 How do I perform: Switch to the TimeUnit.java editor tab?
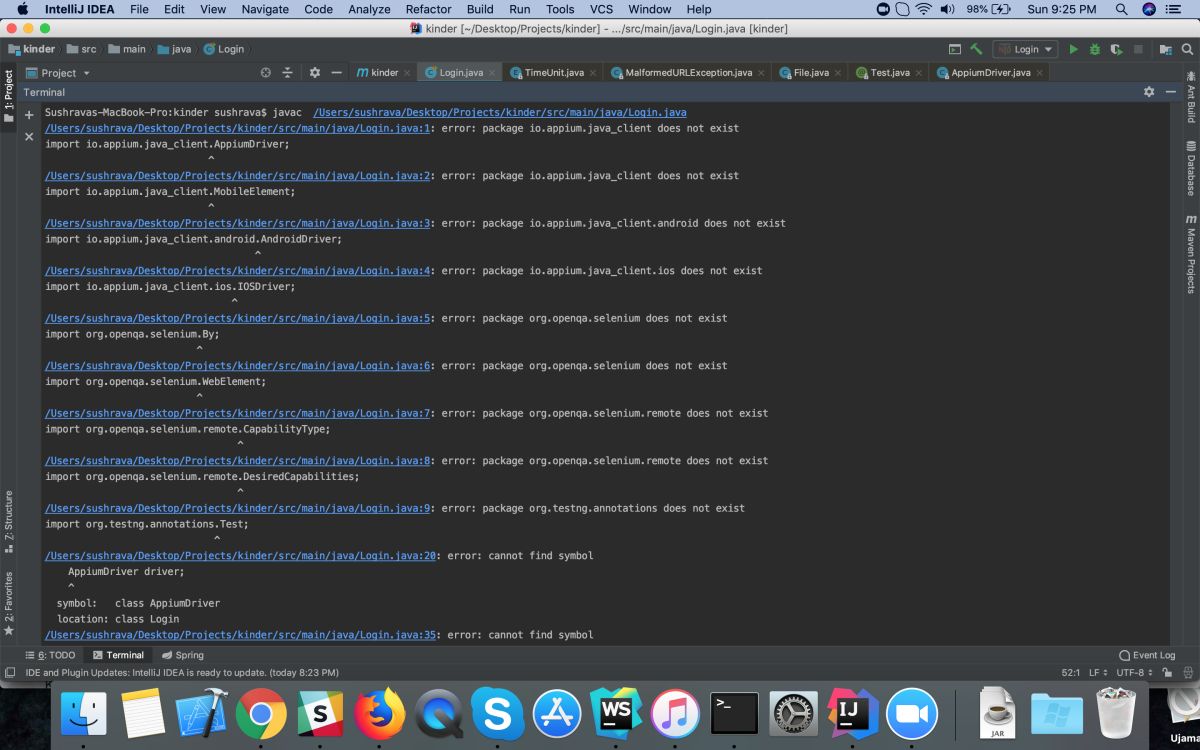(554, 73)
